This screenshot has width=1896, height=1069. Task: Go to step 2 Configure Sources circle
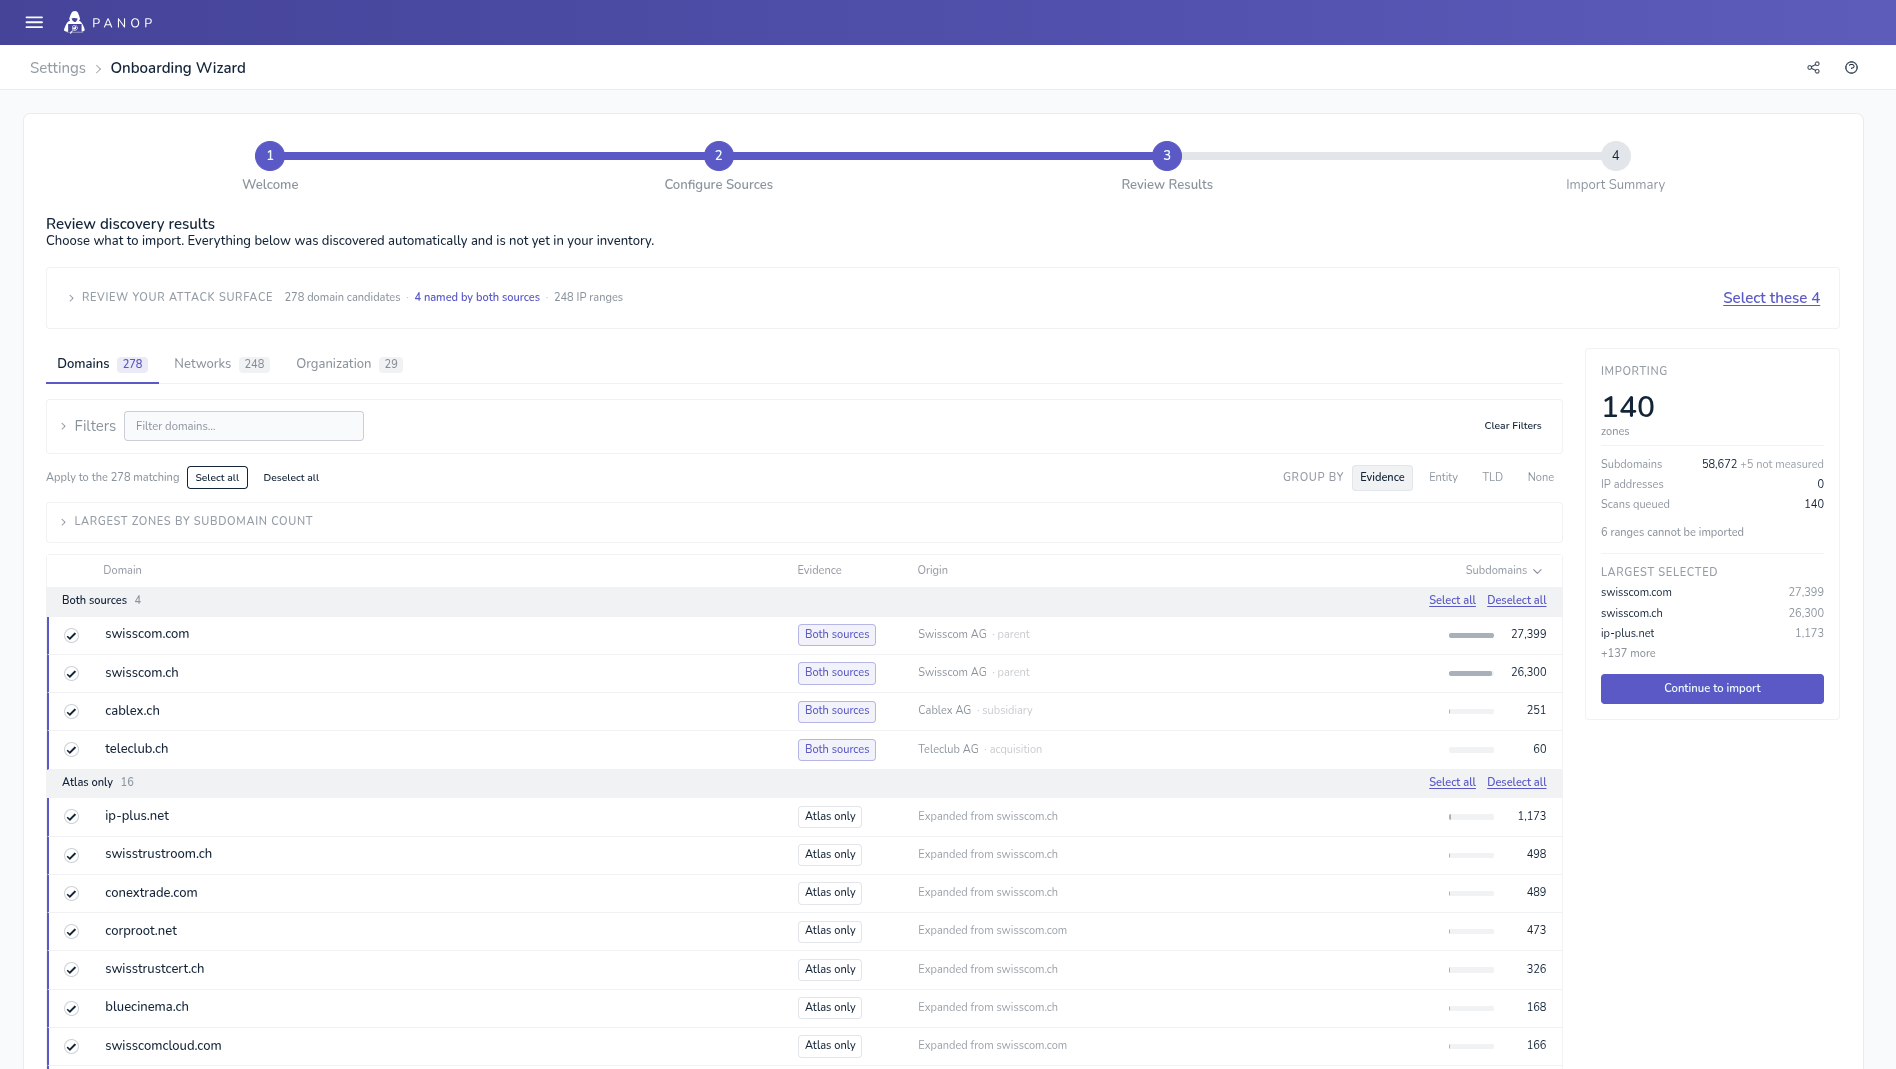[x=718, y=156]
